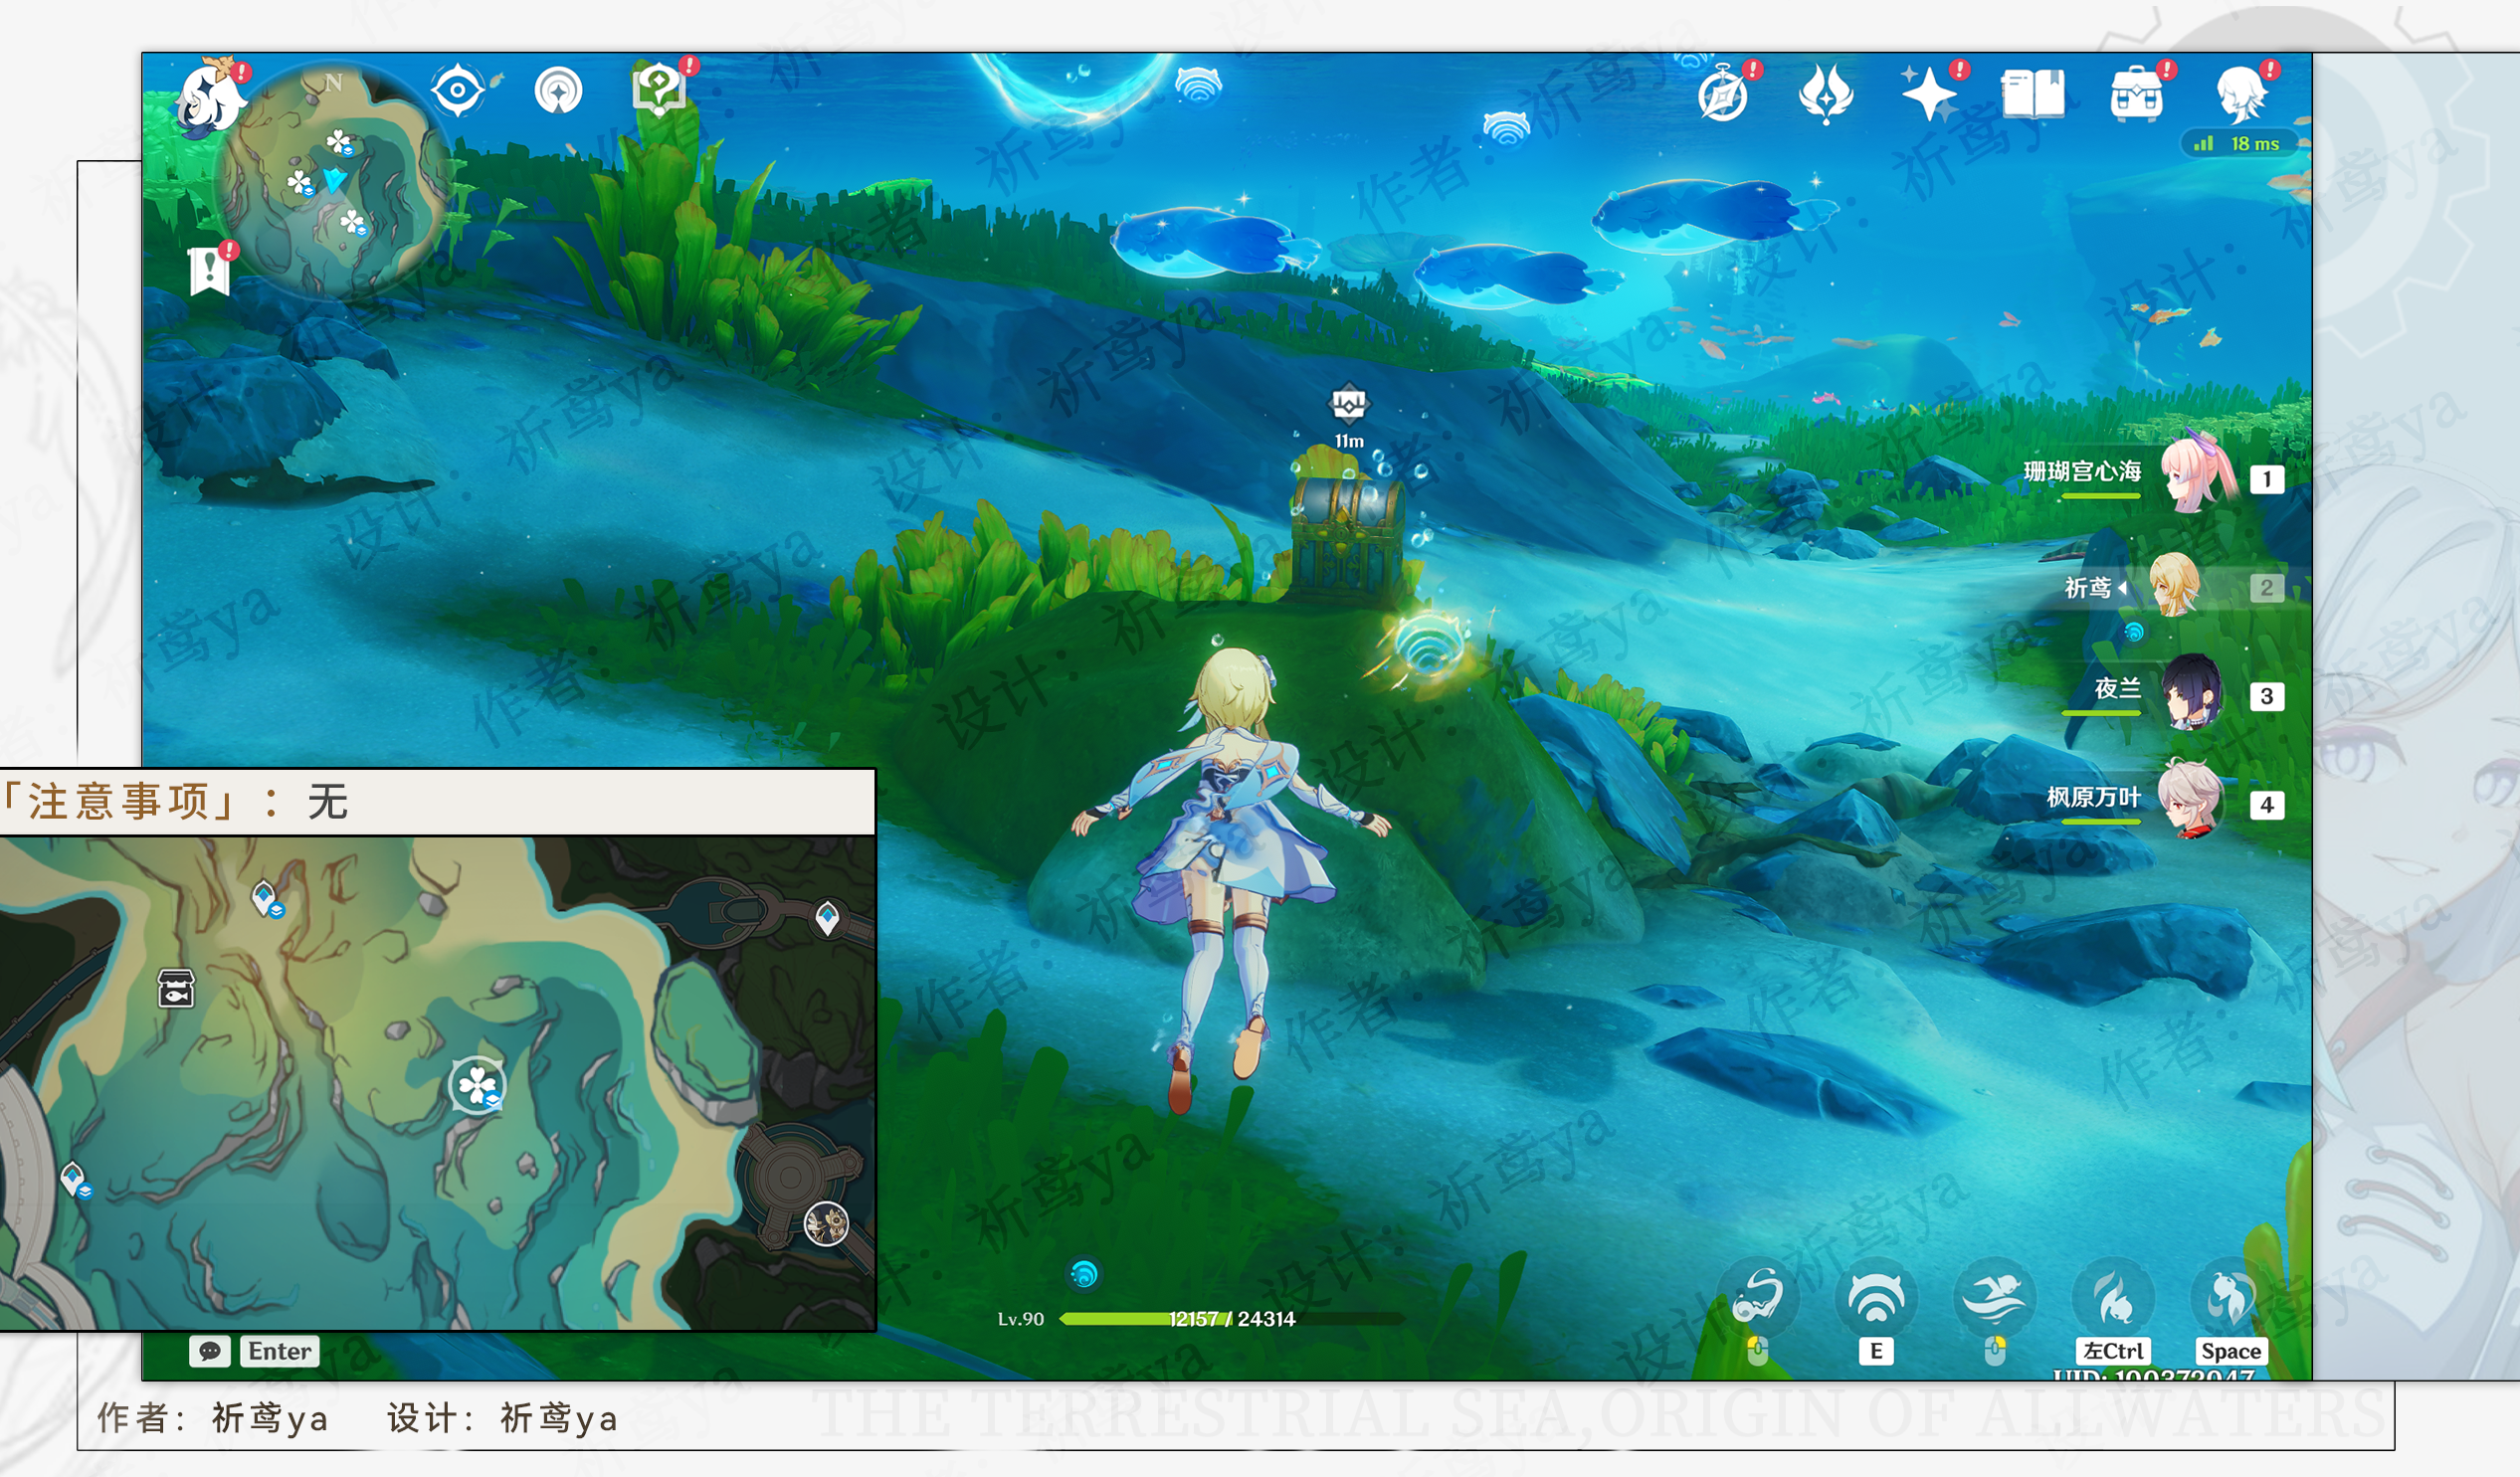This screenshot has height=1477, width=2520.
Task: Click the small sonar icon above Lv.90
Action: click(x=1084, y=1273)
